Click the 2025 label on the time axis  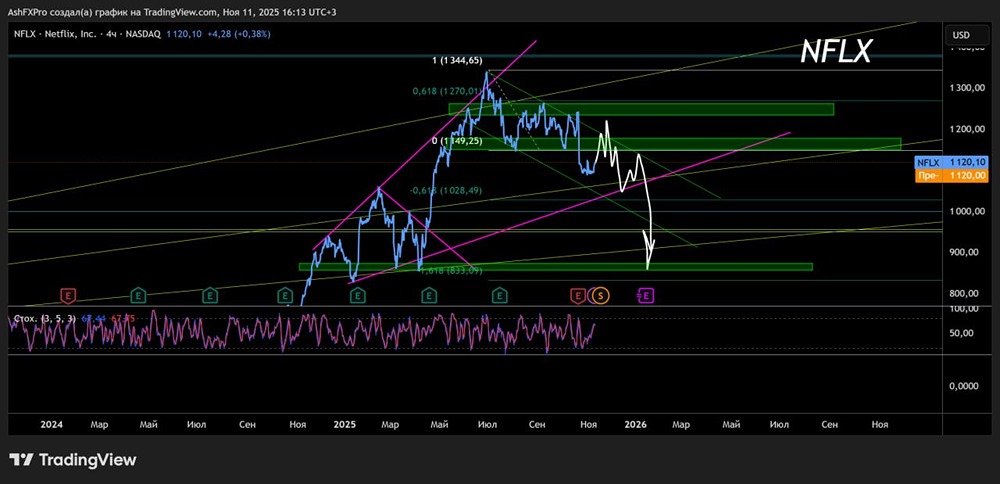coord(344,424)
